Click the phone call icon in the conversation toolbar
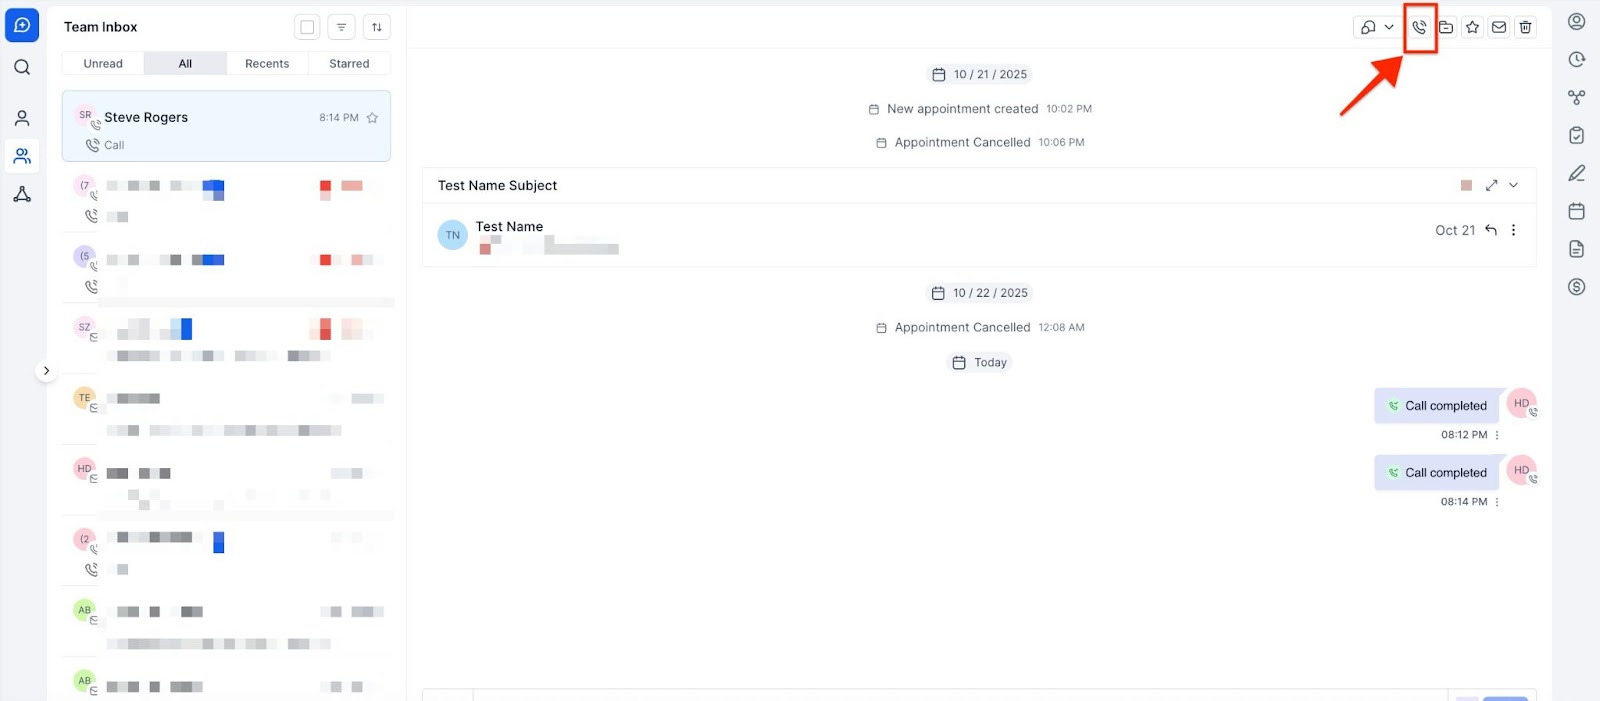 1419,27
